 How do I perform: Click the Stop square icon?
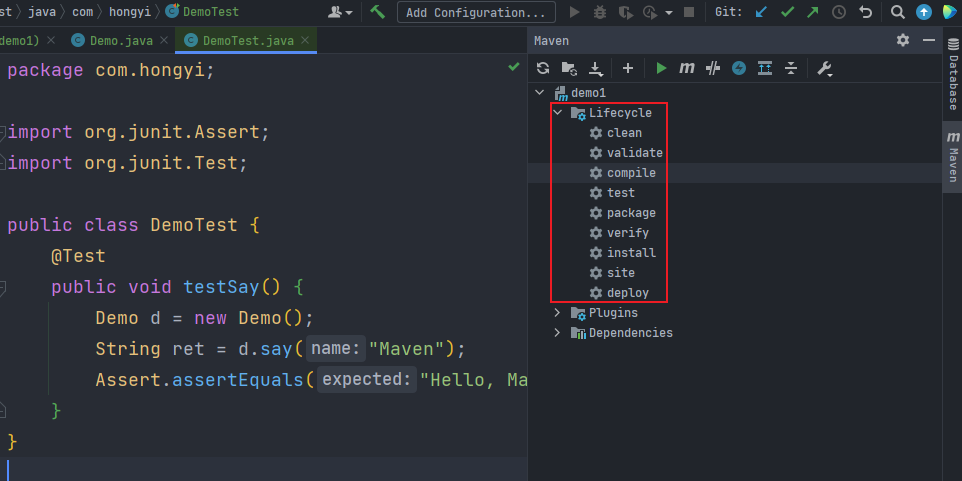pyautogui.click(x=689, y=12)
